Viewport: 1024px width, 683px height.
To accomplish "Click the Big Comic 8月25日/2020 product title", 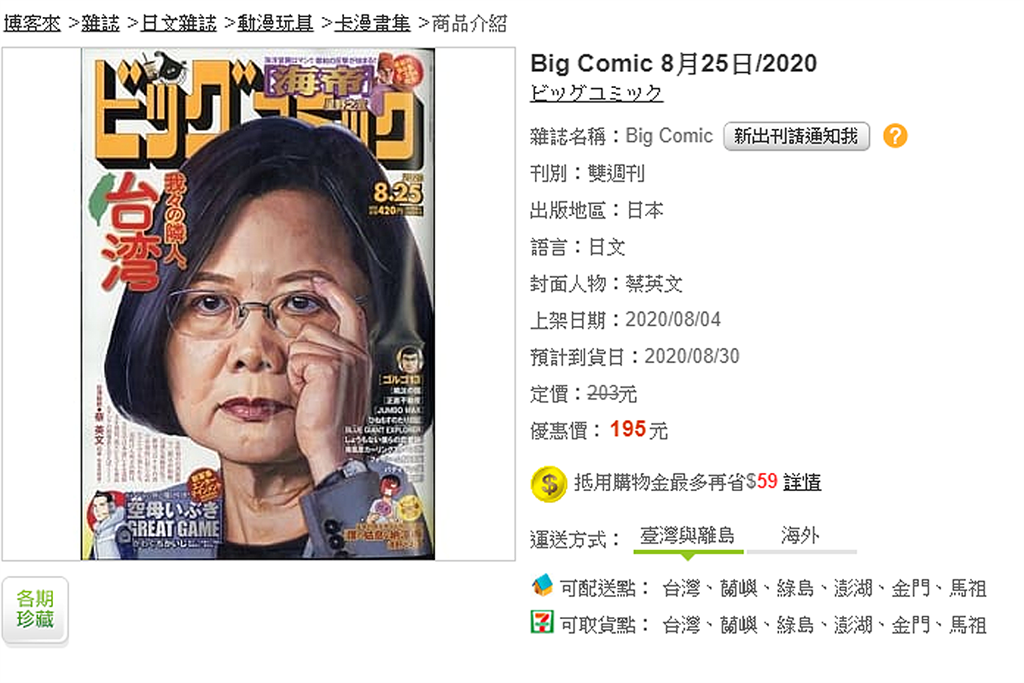I will pos(673,63).
